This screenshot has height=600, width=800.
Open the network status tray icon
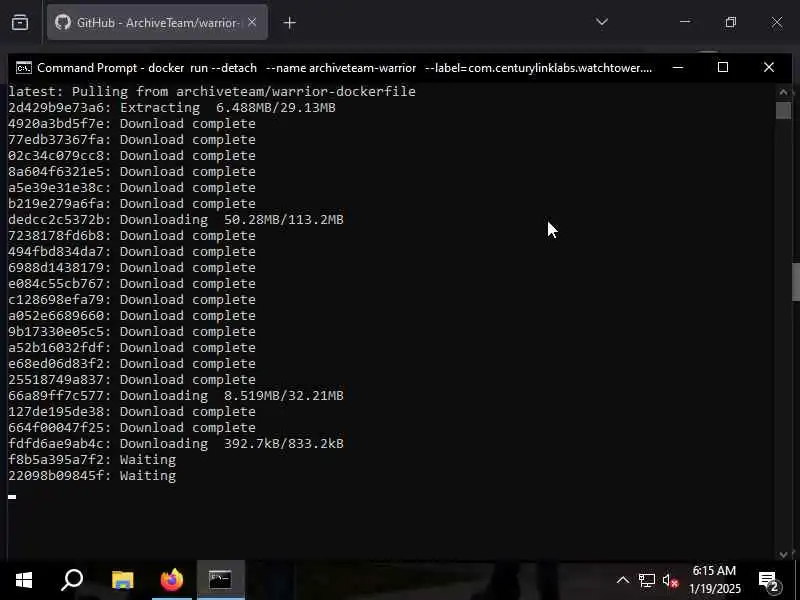646,580
